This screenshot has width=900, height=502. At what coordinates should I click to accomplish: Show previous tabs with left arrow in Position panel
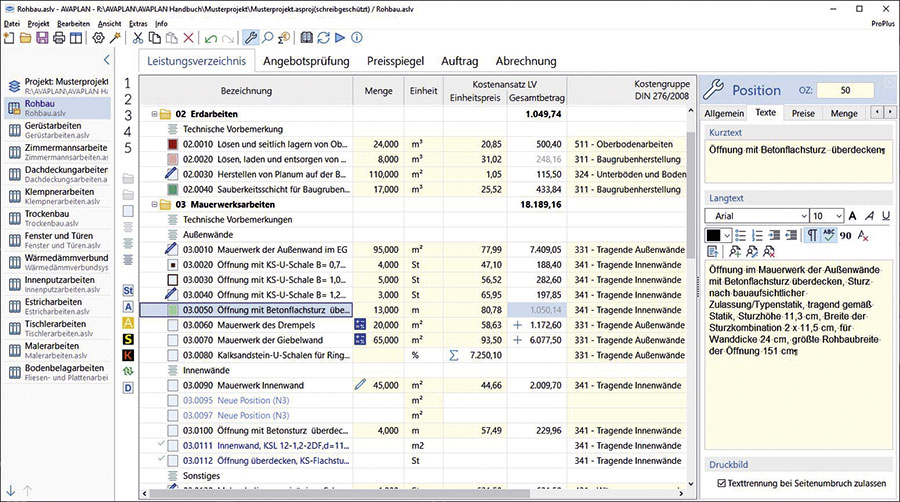point(876,112)
